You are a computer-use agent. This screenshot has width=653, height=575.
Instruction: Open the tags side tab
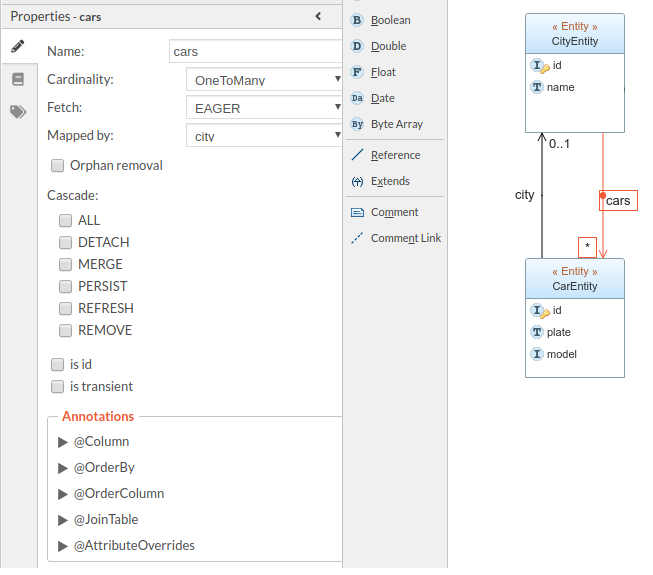(18, 112)
